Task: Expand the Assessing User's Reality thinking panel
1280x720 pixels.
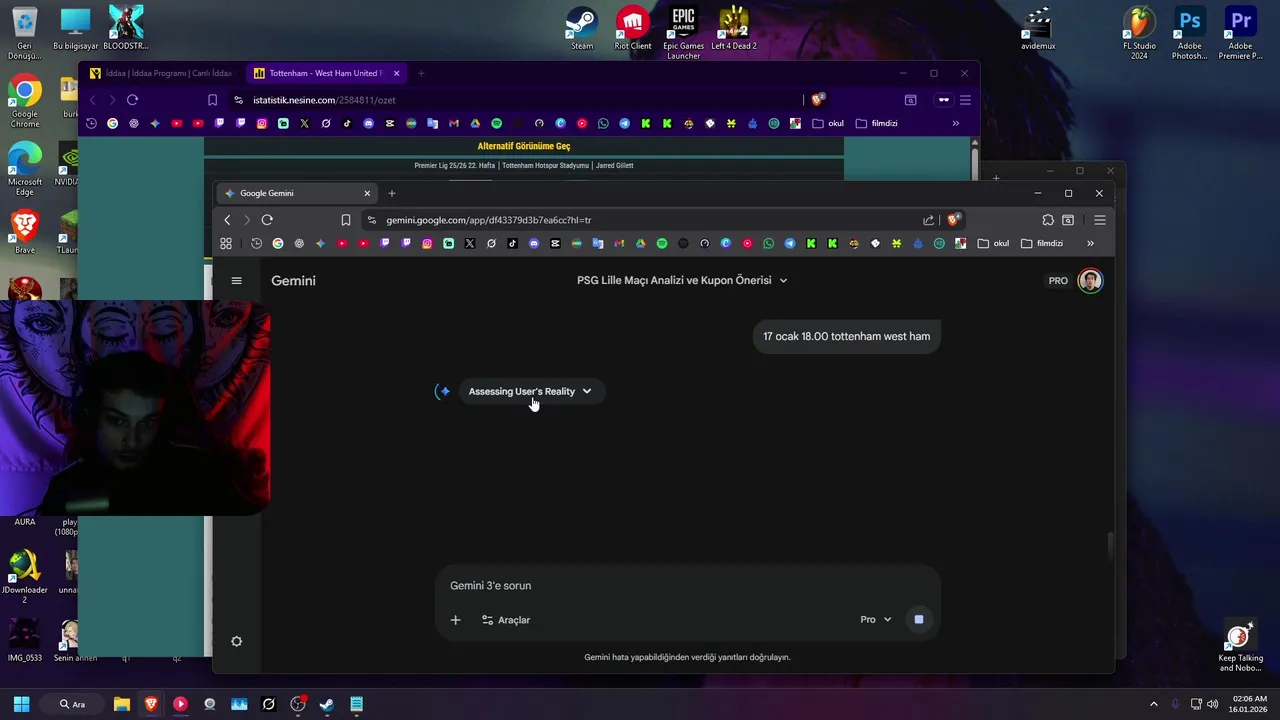Action: [530, 391]
